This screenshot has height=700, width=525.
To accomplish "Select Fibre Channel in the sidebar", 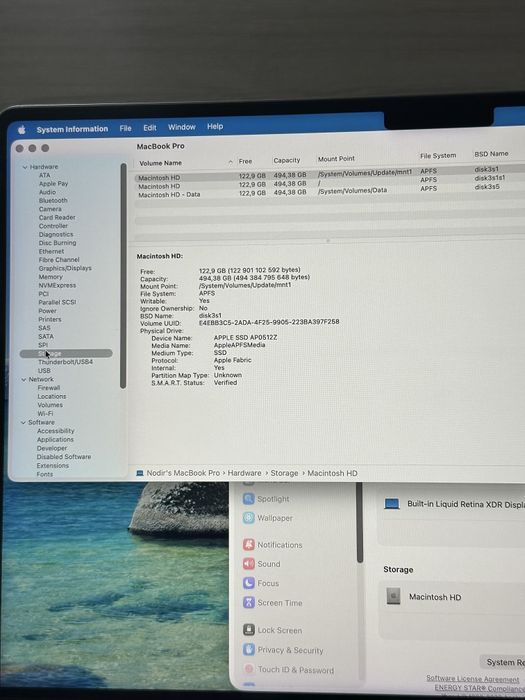I will pyautogui.click(x=59, y=260).
